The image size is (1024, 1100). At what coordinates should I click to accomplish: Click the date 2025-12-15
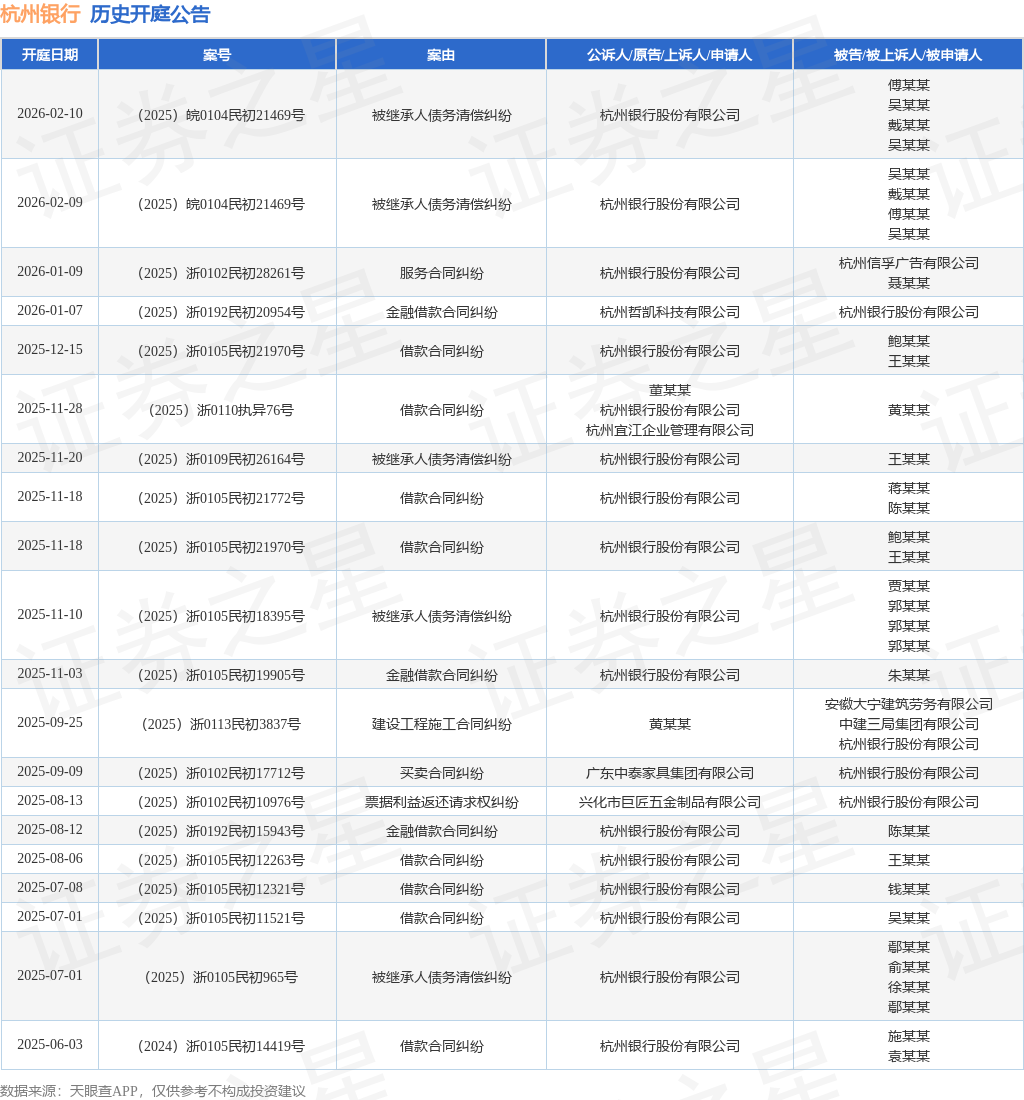pos(50,349)
